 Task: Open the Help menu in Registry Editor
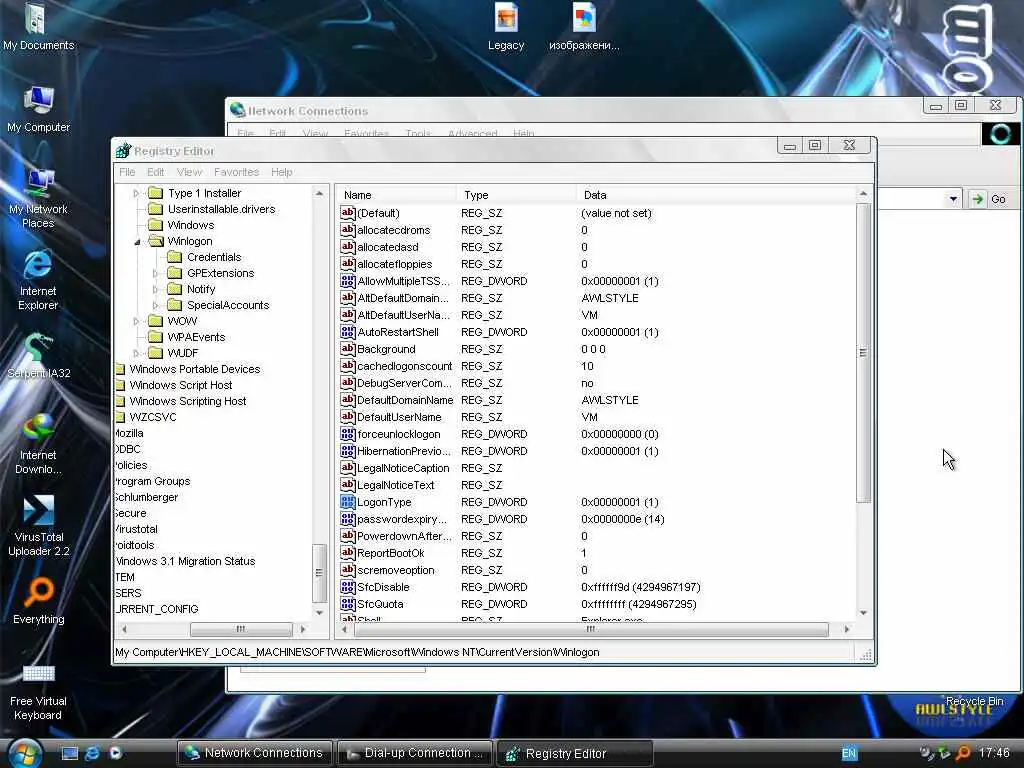281,172
